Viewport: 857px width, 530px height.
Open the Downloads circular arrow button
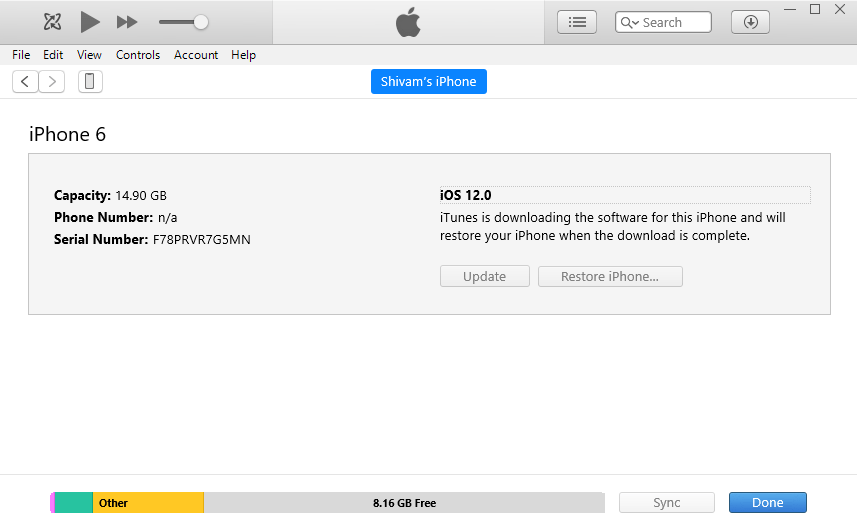coord(750,22)
